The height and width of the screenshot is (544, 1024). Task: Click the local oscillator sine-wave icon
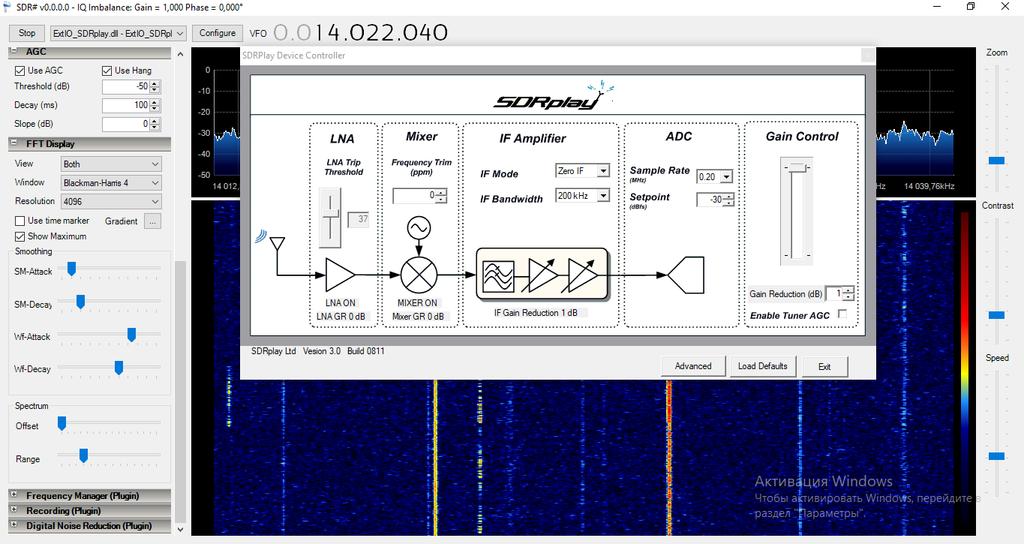[x=419, y=228]
